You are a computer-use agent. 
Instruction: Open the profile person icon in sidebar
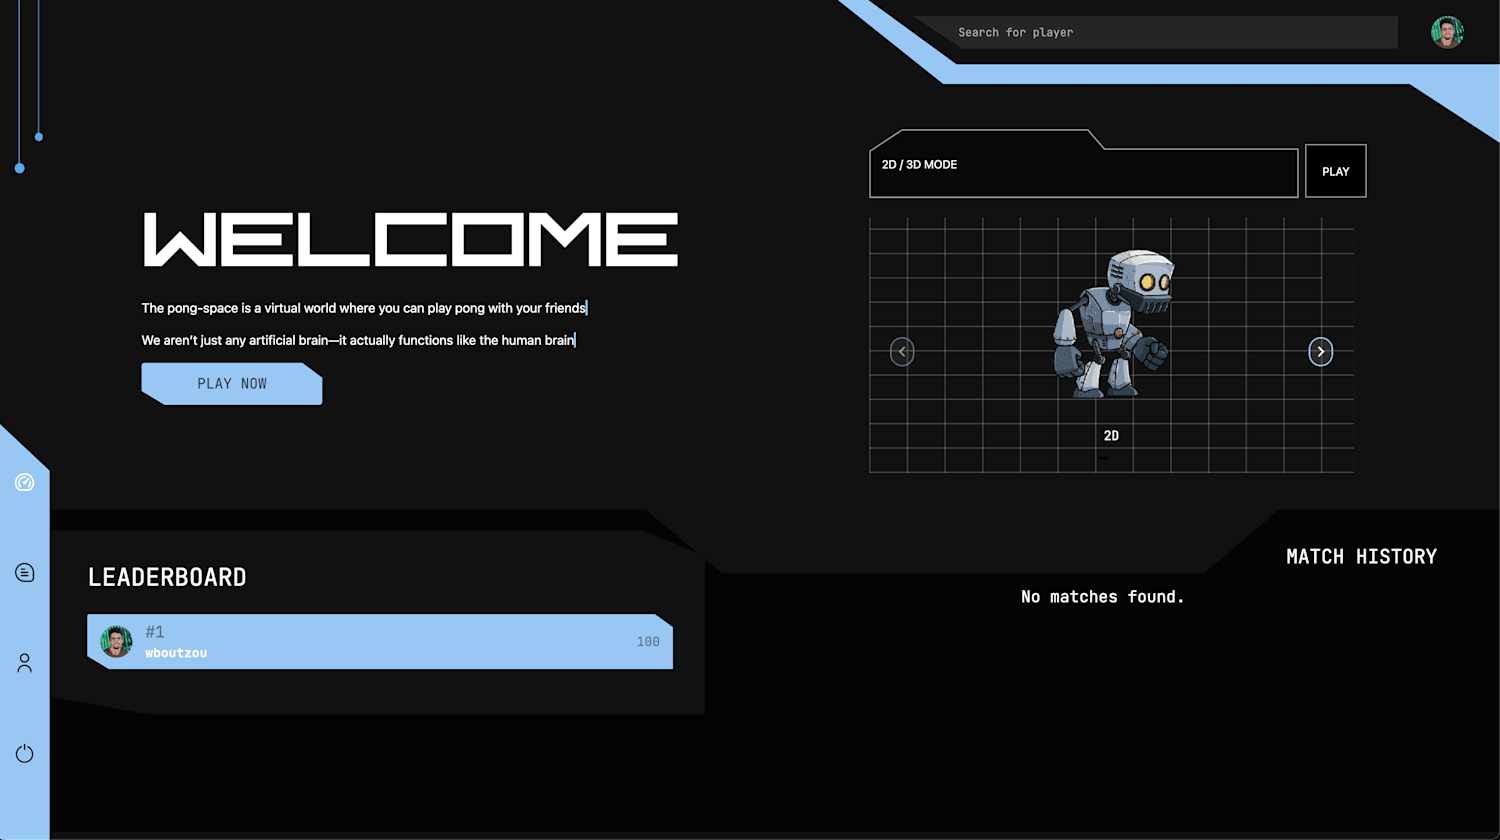point(25,663)
